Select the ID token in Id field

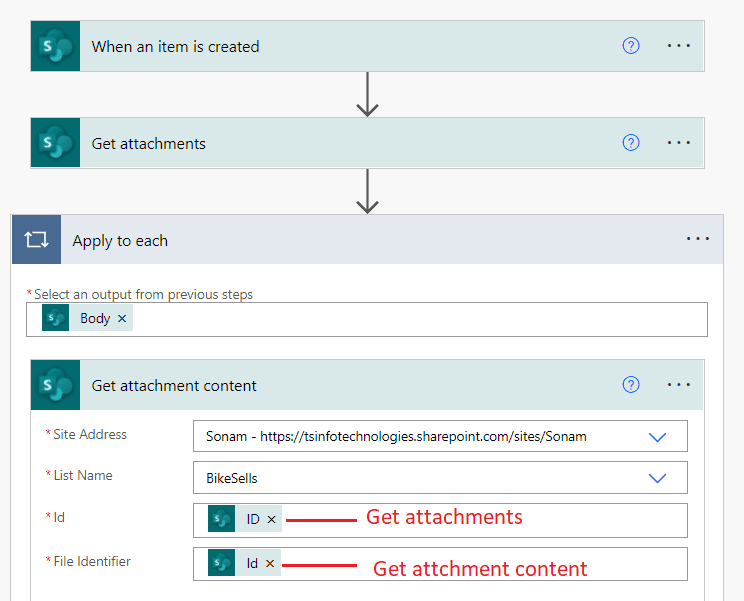point(245,519)
